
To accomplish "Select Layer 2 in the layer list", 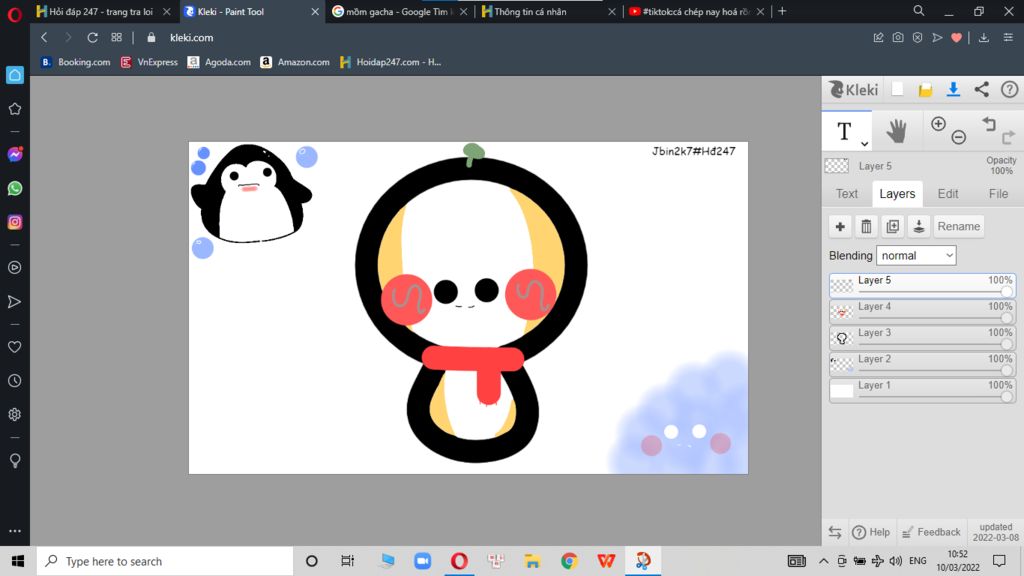I will click(x=922, y=364).
